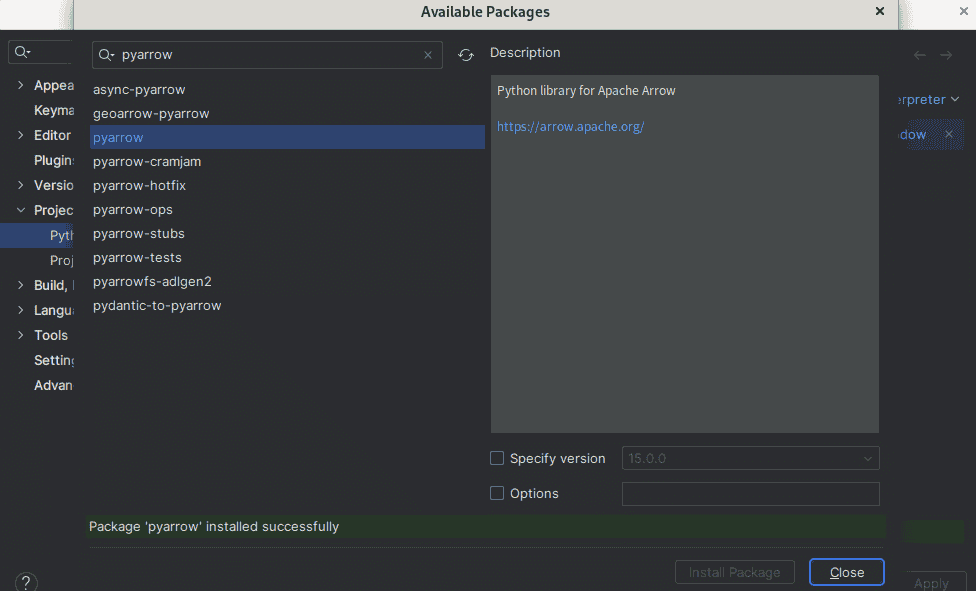The width and height of the screenshot is (976, 591).
Task: Choose pydantic-to-pyarrow from the results
Action: [x=157, y=305]
